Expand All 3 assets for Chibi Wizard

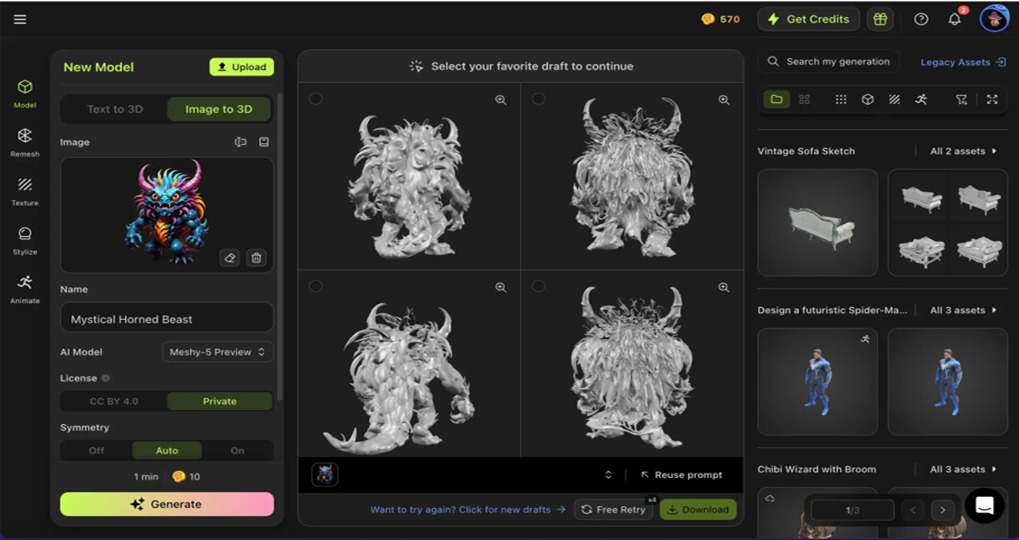pos(962,469)
